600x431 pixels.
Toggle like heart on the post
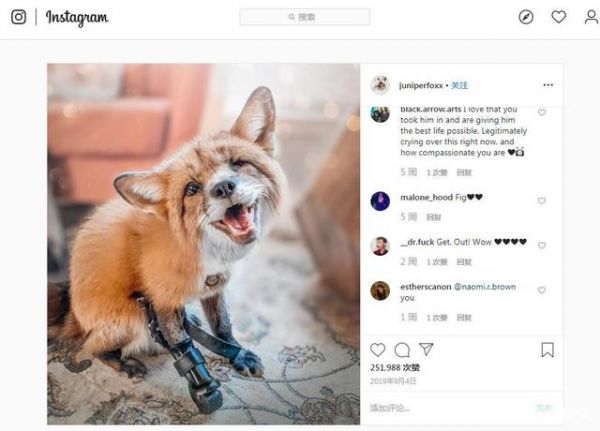pos(378,350)
